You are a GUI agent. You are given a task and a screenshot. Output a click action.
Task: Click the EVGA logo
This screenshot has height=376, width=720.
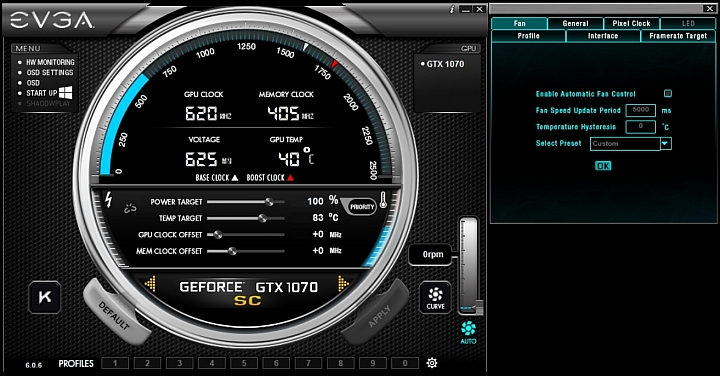click(x=51, y=21)
